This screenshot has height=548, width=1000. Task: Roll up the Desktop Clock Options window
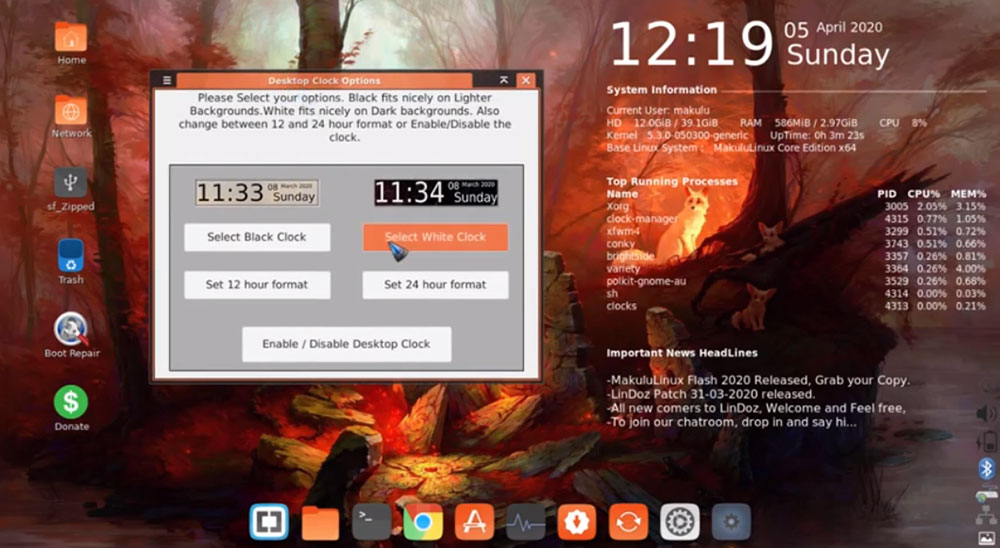[x=504, y=80]
